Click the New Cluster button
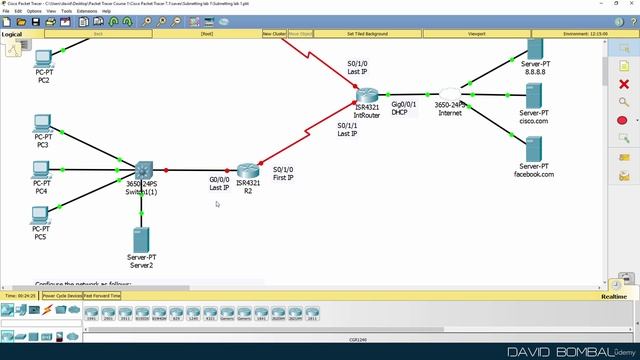This screenshot has height=360, width=640. (x=274, y=34)
